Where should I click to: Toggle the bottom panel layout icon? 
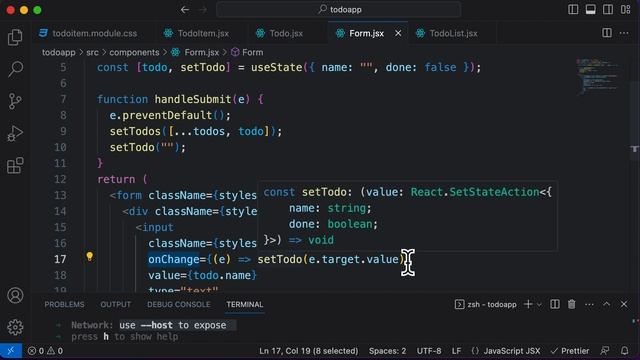click(x=591, y=9)
